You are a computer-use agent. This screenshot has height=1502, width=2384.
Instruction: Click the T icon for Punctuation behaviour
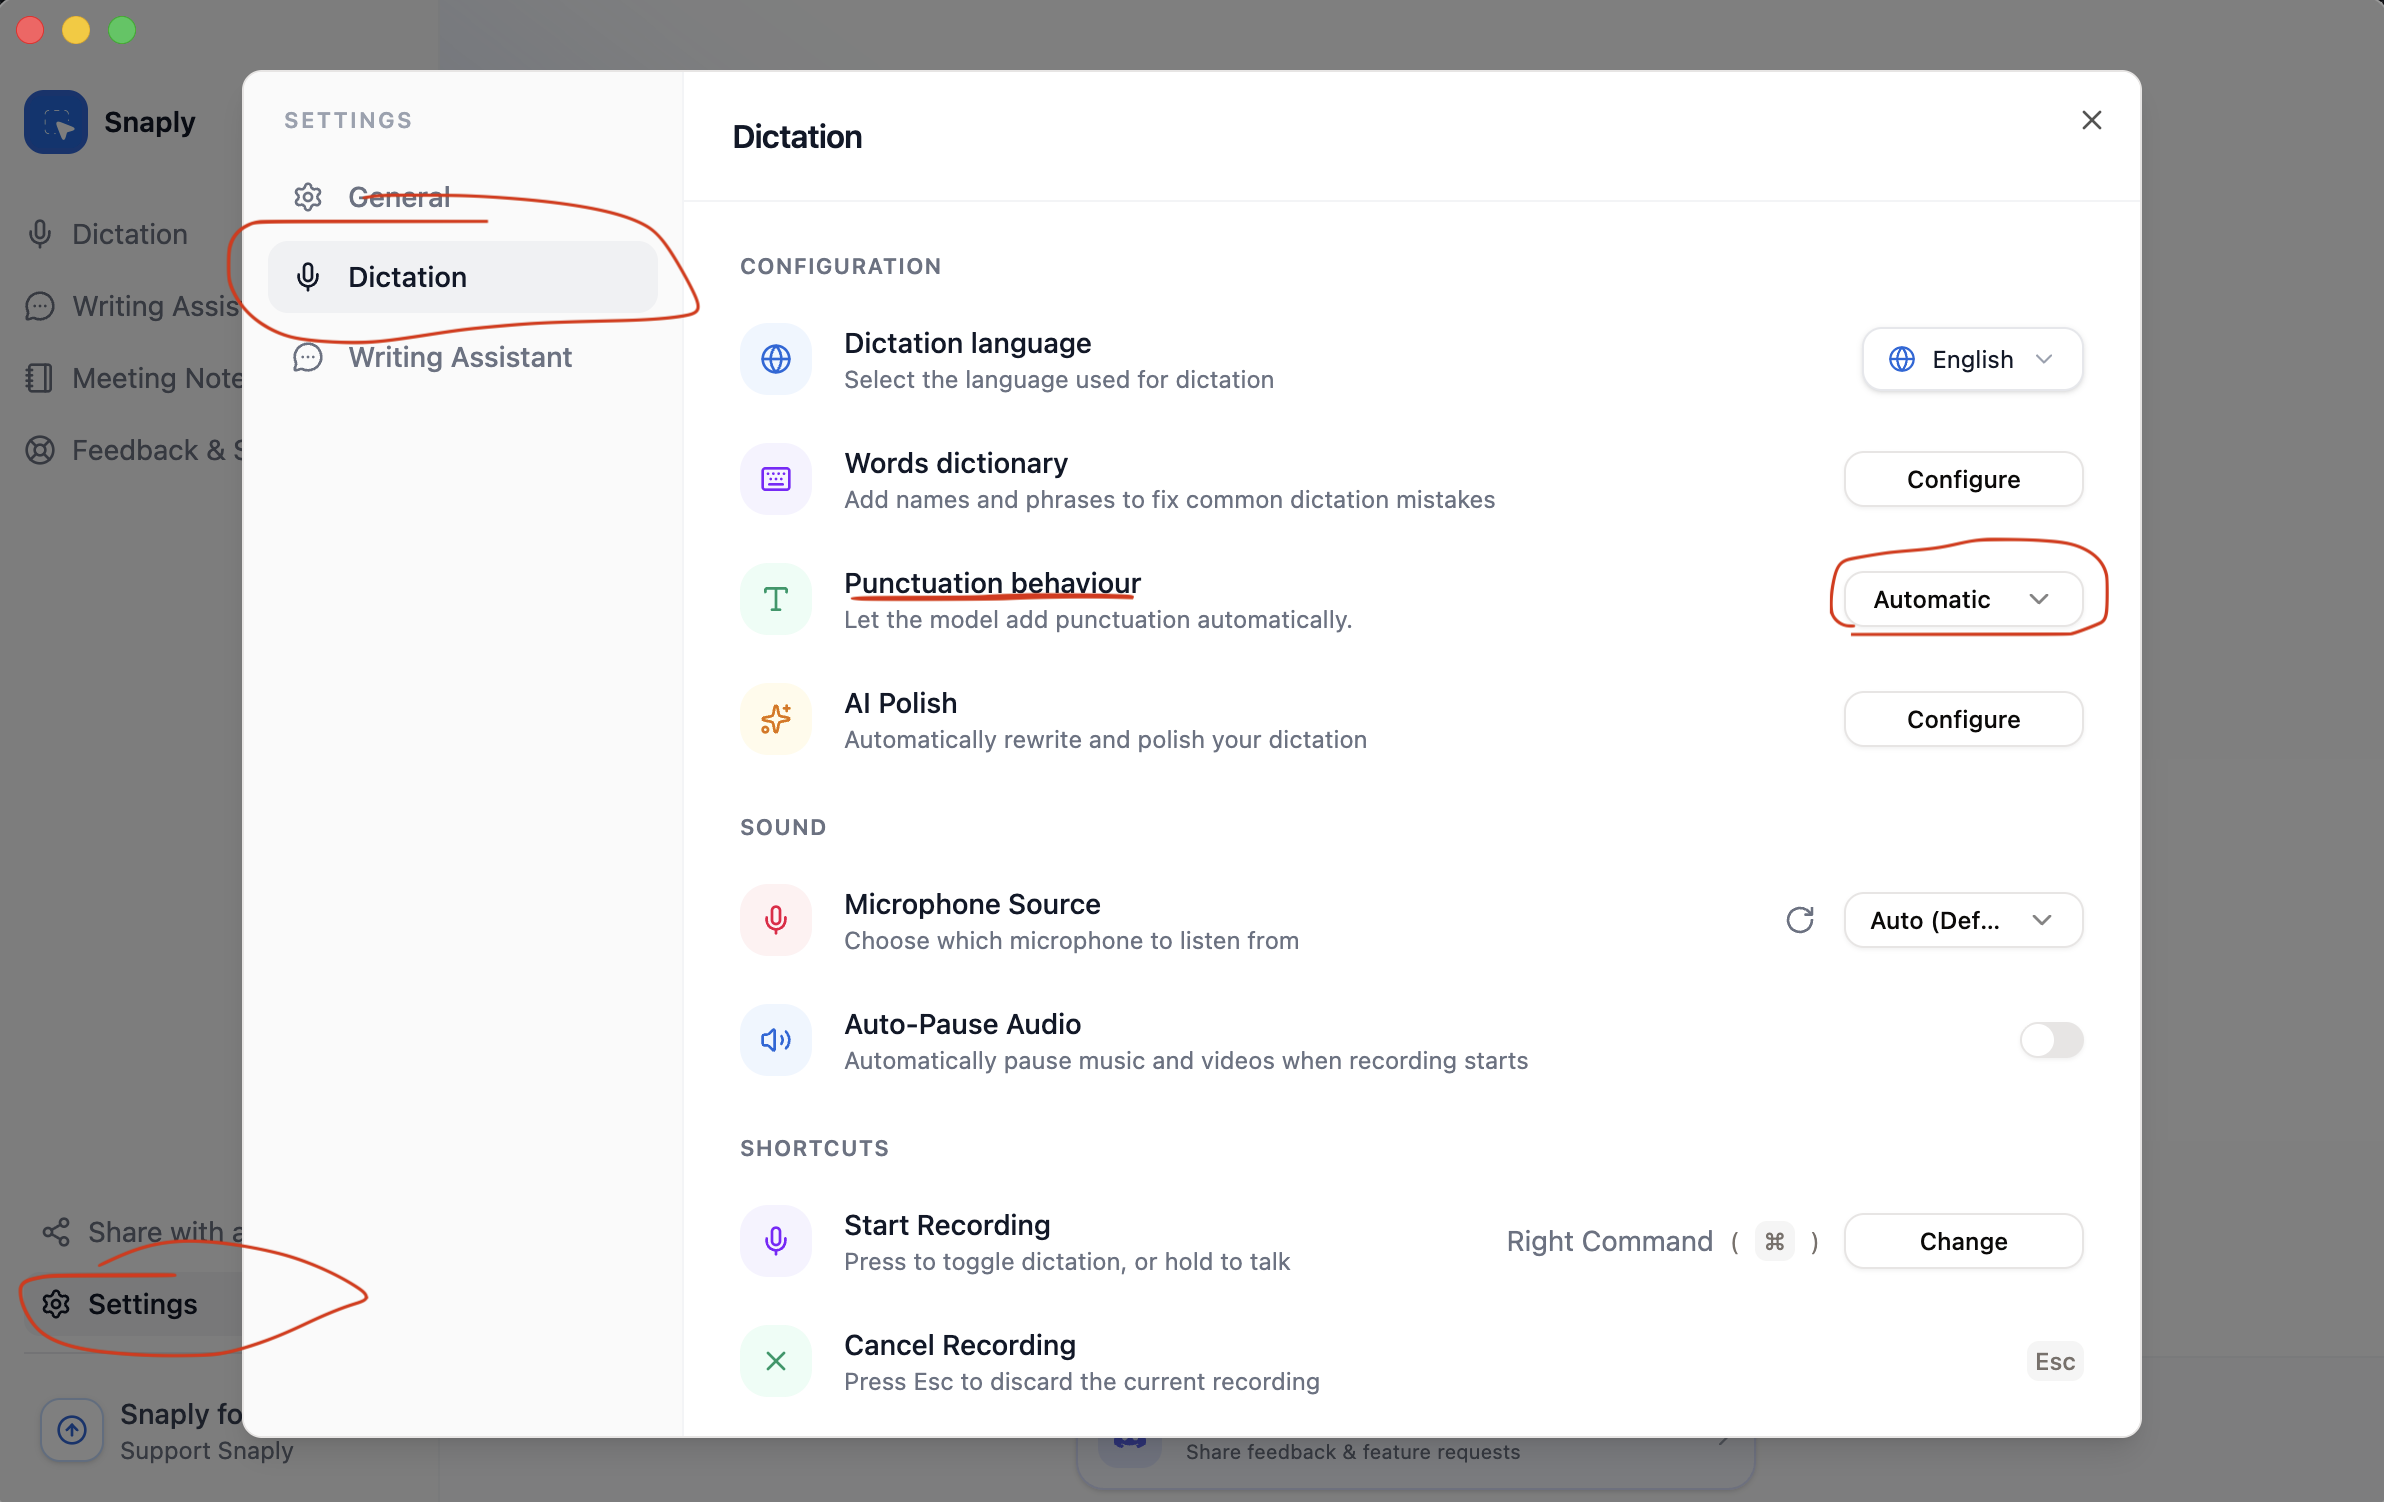[775, 598]
